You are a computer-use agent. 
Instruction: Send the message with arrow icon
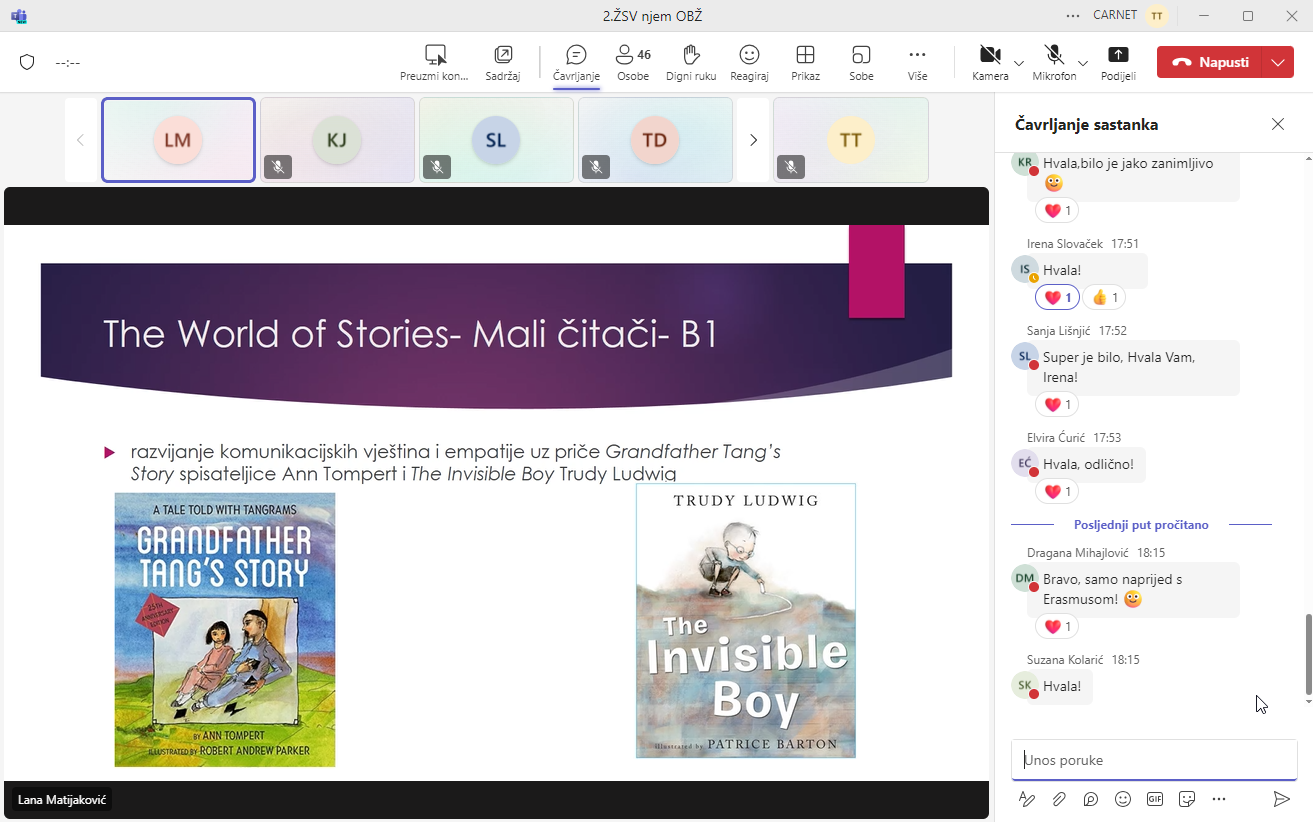(x=1281, y=799)
